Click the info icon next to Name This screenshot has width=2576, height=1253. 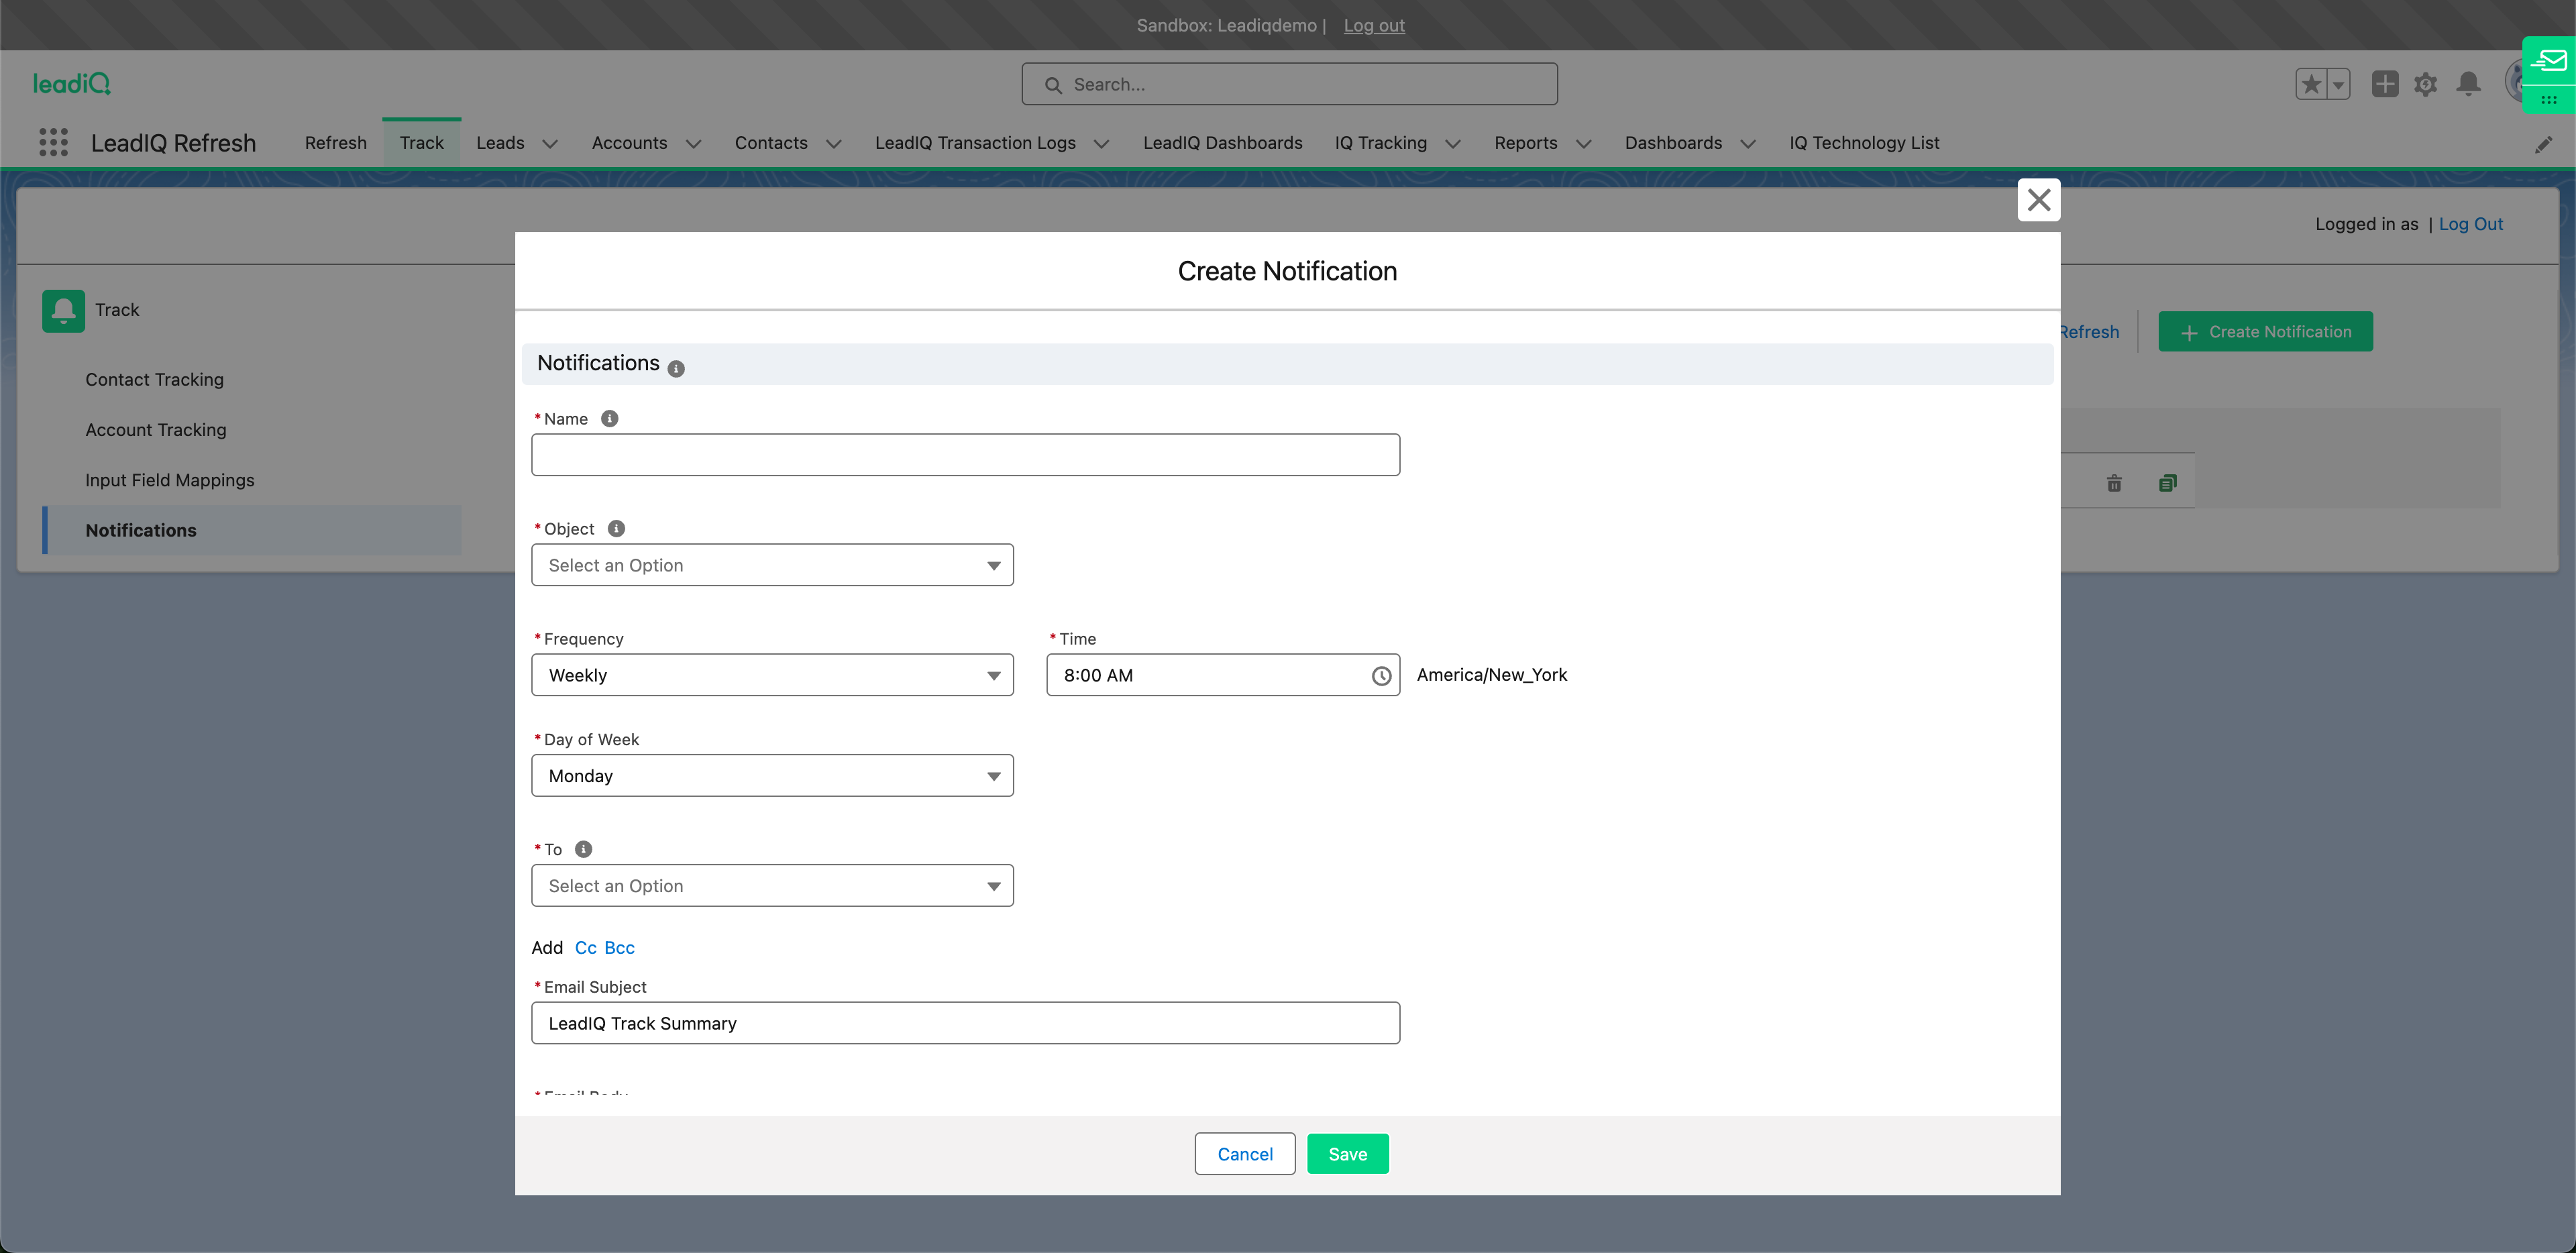pyautogui.click(x=609, y=418)
